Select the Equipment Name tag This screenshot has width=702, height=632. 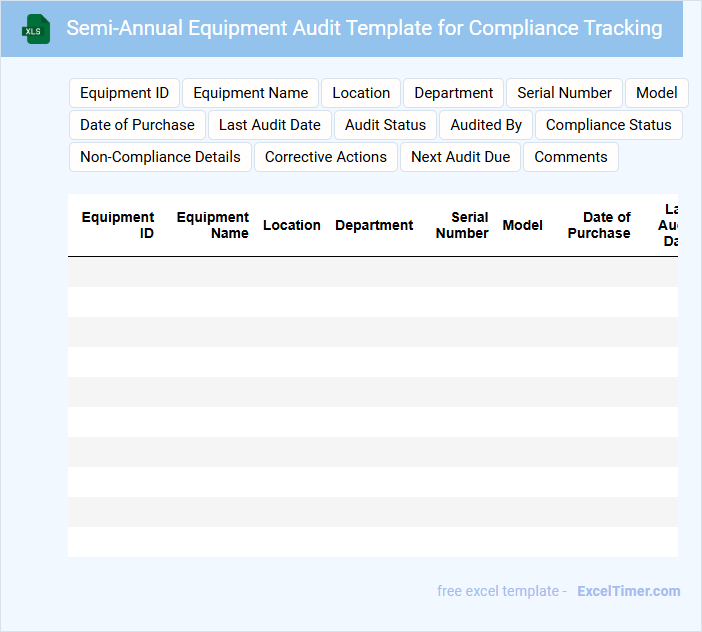(x=250, y=93)
